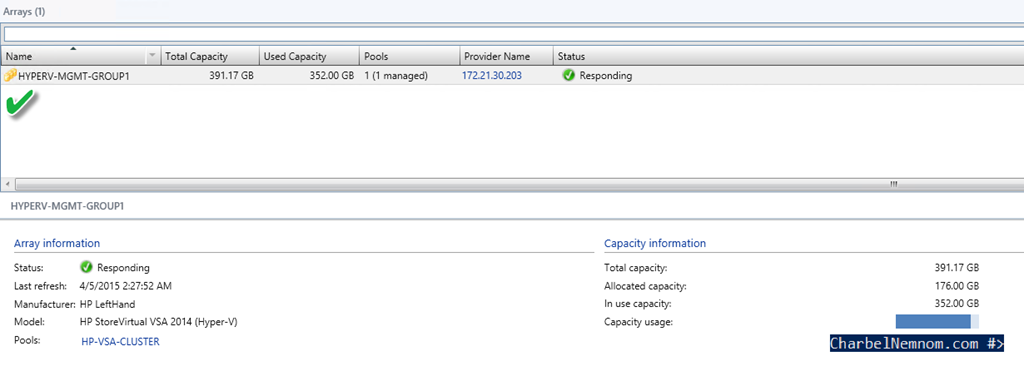The image size is (1024, 366).
Task: Click the 352.00 GB used capacity cell
Action: coord(331,76)
